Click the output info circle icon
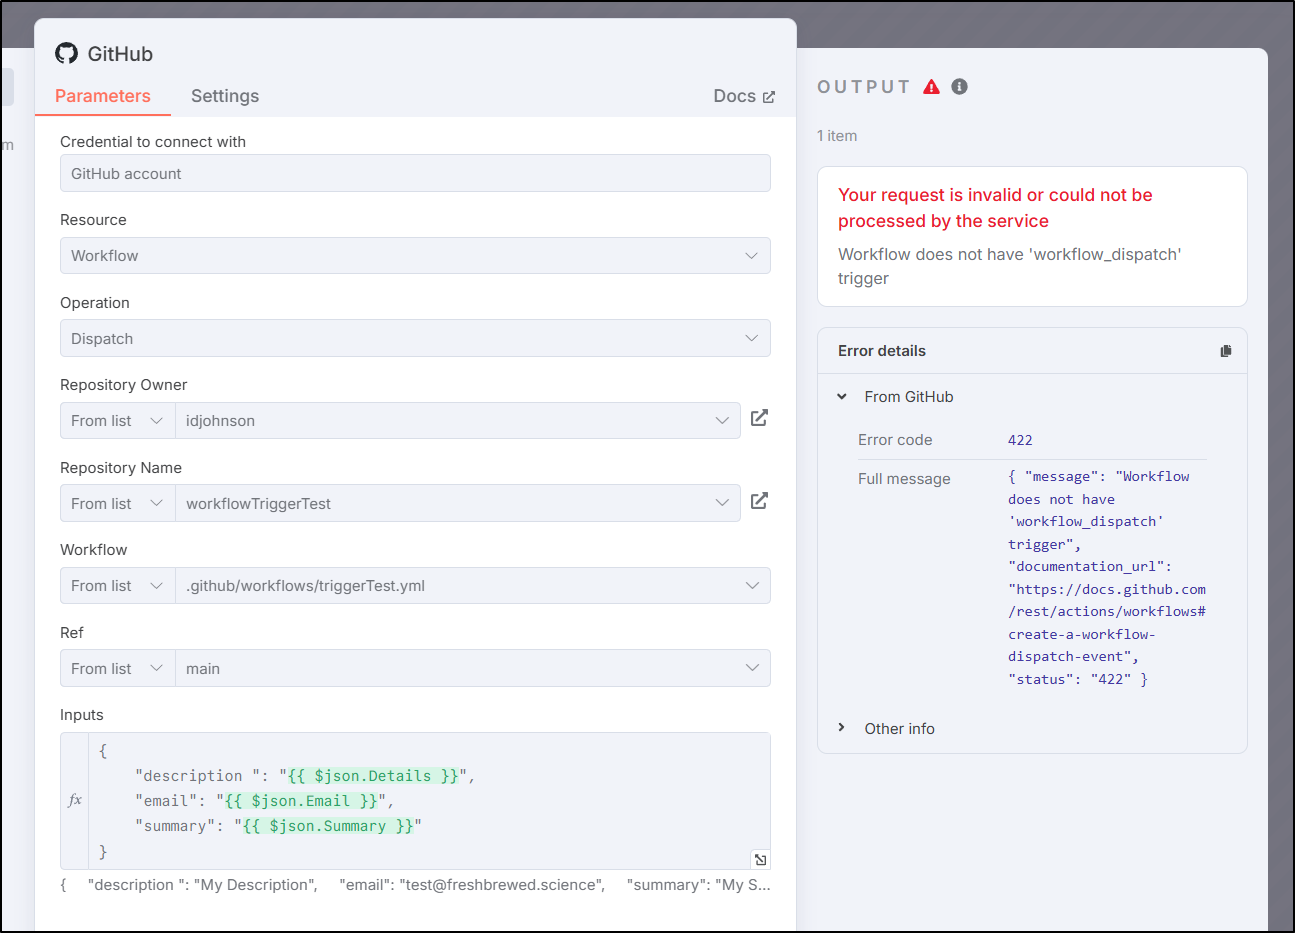Viewport: 1295px width, 933px height. point(960,87)
